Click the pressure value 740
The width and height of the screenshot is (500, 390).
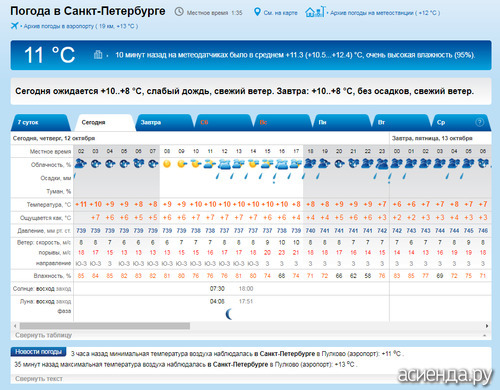310,230
